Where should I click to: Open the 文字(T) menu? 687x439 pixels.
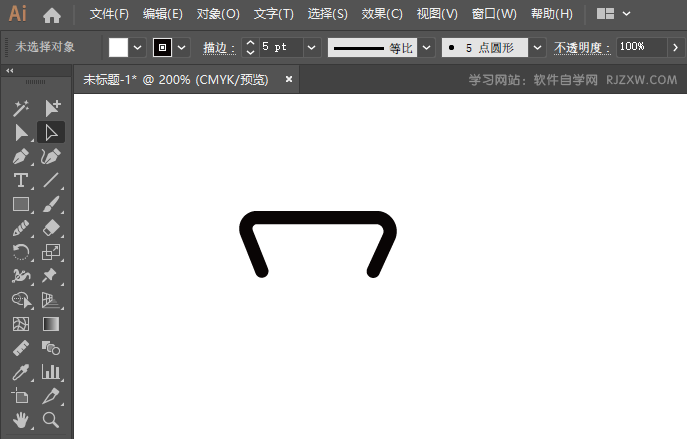point(273,14)
